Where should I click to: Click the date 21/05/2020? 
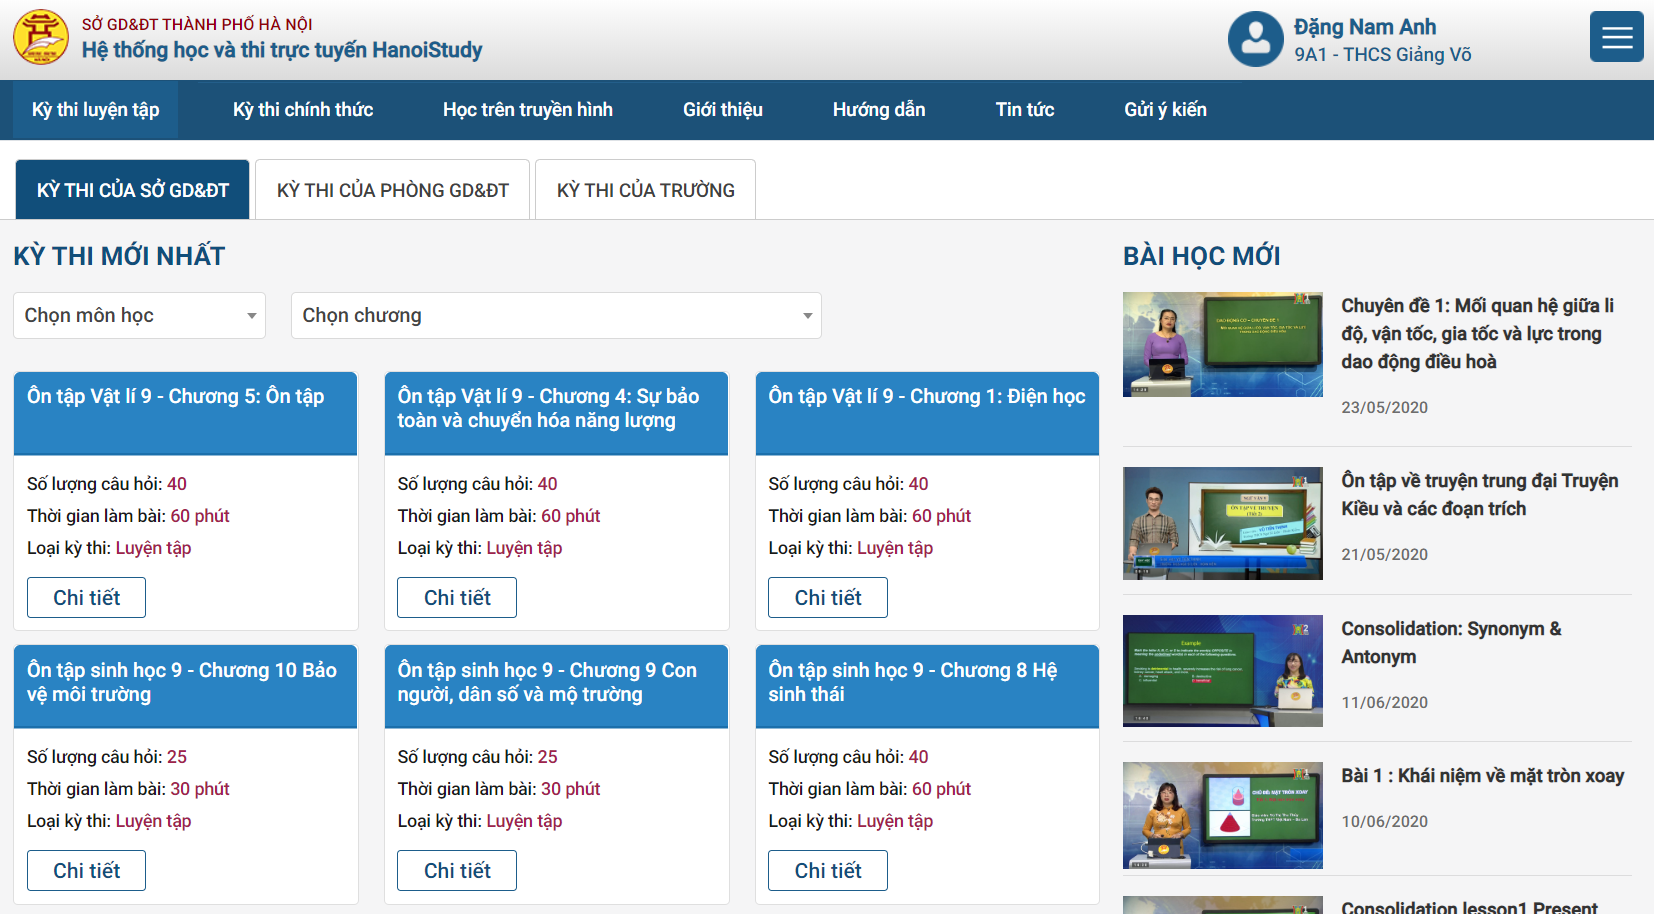coord(1385,555)
